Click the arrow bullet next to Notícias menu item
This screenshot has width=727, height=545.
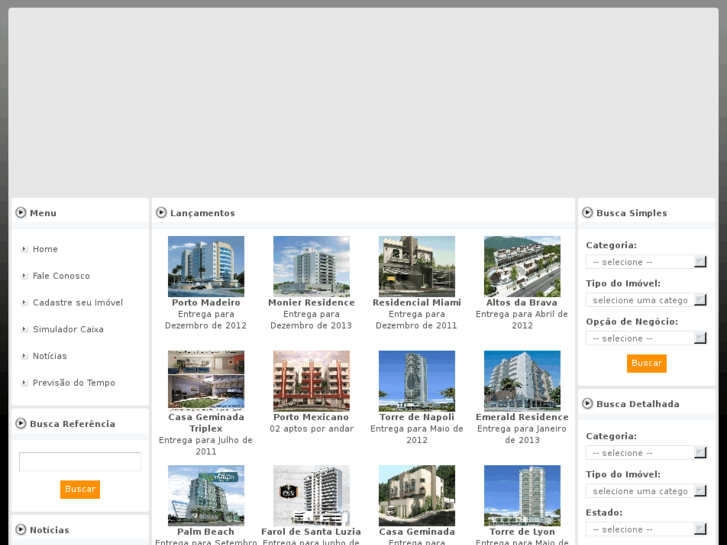[x=24, y=356]
